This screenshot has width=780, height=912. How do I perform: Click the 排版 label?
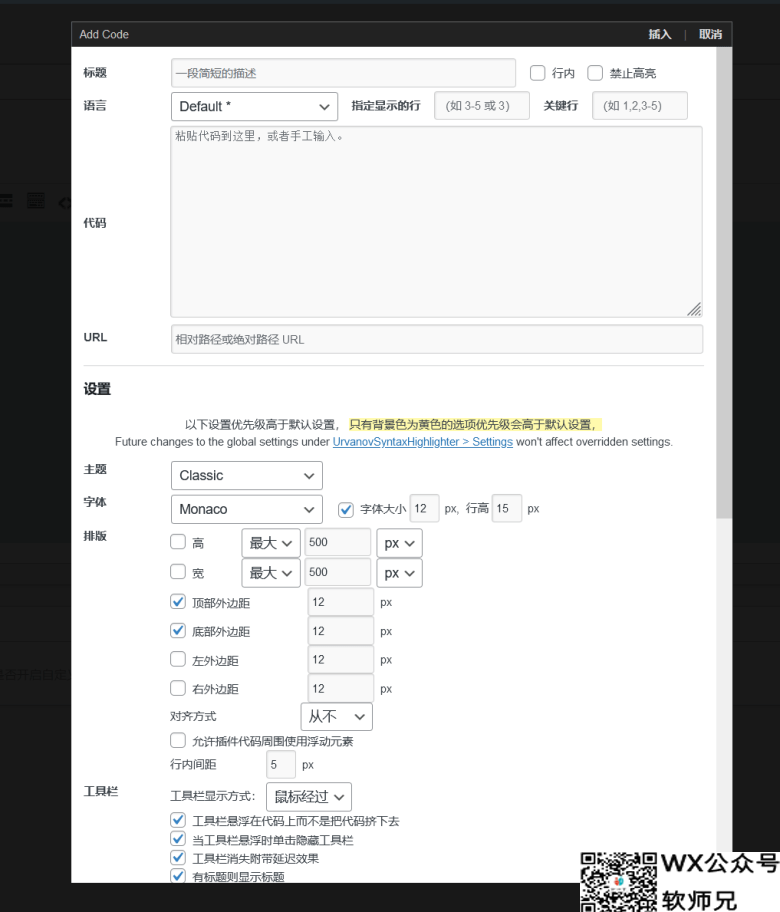pos(95,536)
